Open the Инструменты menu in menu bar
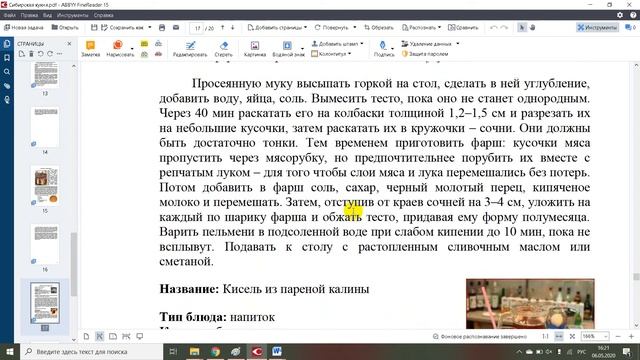640x360 pixels. 72,15
